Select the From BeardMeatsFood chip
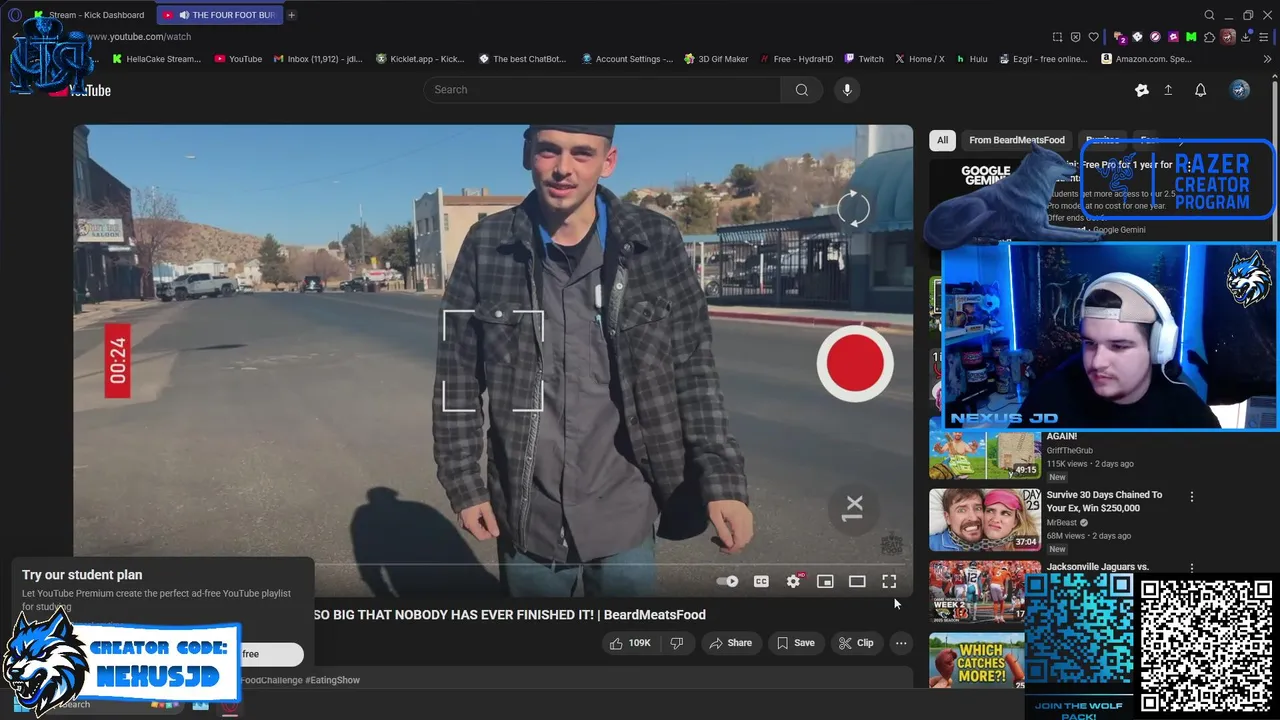This screenshot has height=720, width=1280. click(x=1017, y=140)
